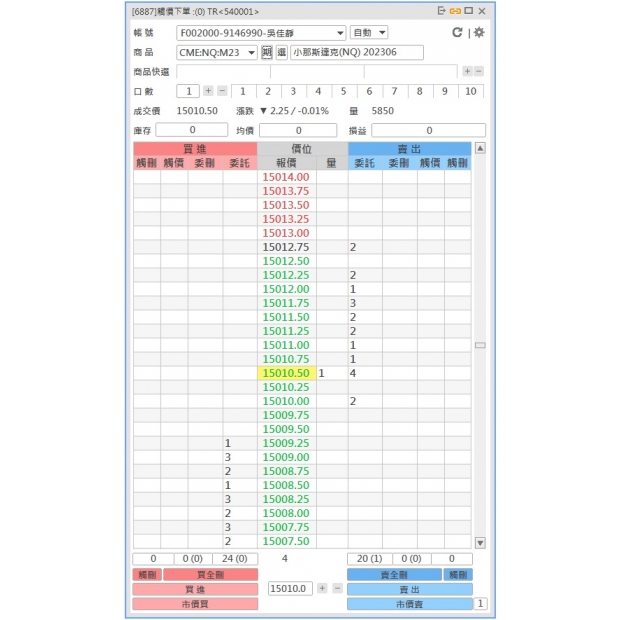Click the price row 15014.00
Image resolution: width=620 pixels, height=620 pixels.
[286, 177]
